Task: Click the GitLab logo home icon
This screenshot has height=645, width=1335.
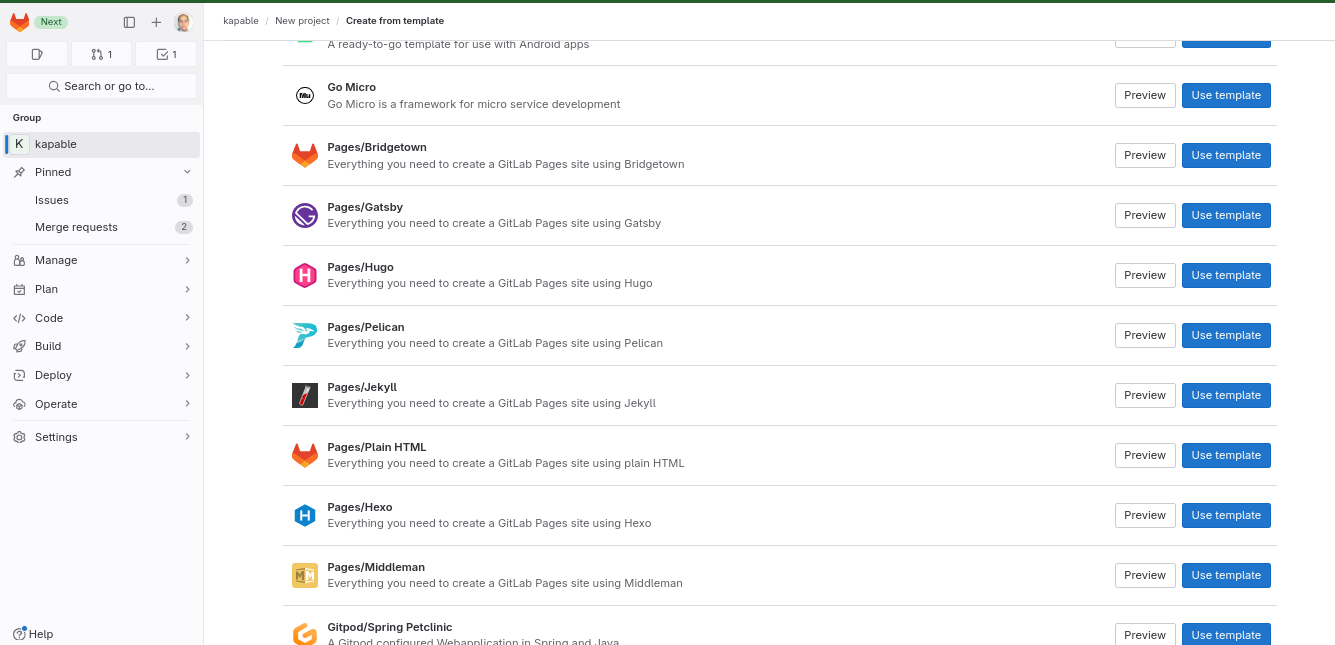Action: click(19, 22)
